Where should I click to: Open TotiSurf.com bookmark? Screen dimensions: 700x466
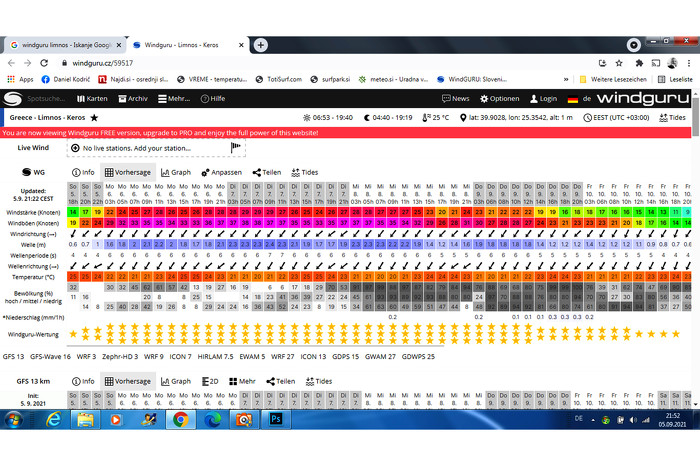click(x=279, y=79)
